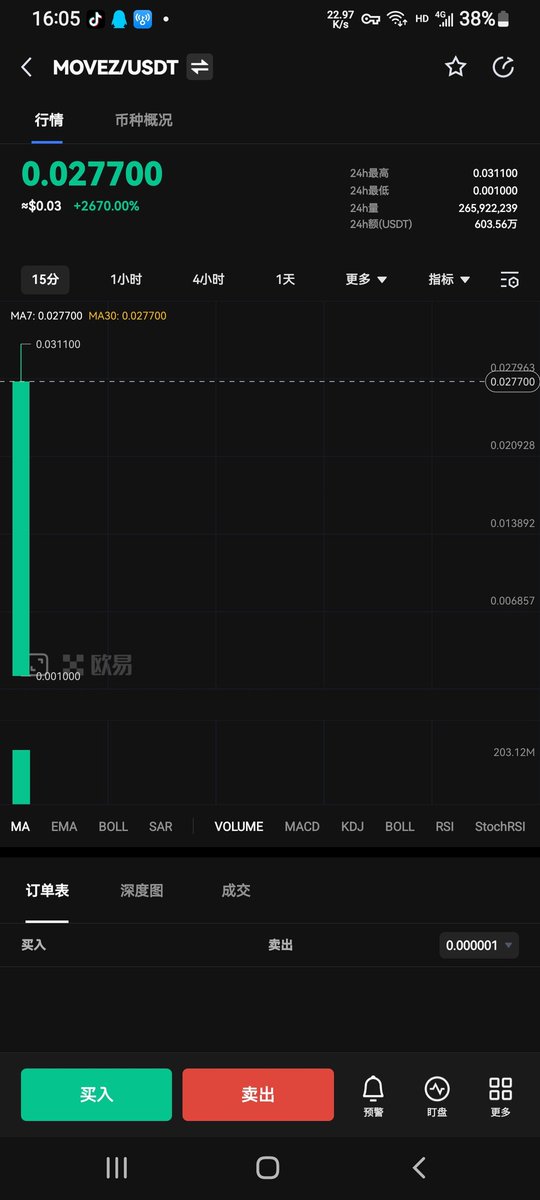
Task: Tap the large green candlestick
Action: [x=21, y=528]
